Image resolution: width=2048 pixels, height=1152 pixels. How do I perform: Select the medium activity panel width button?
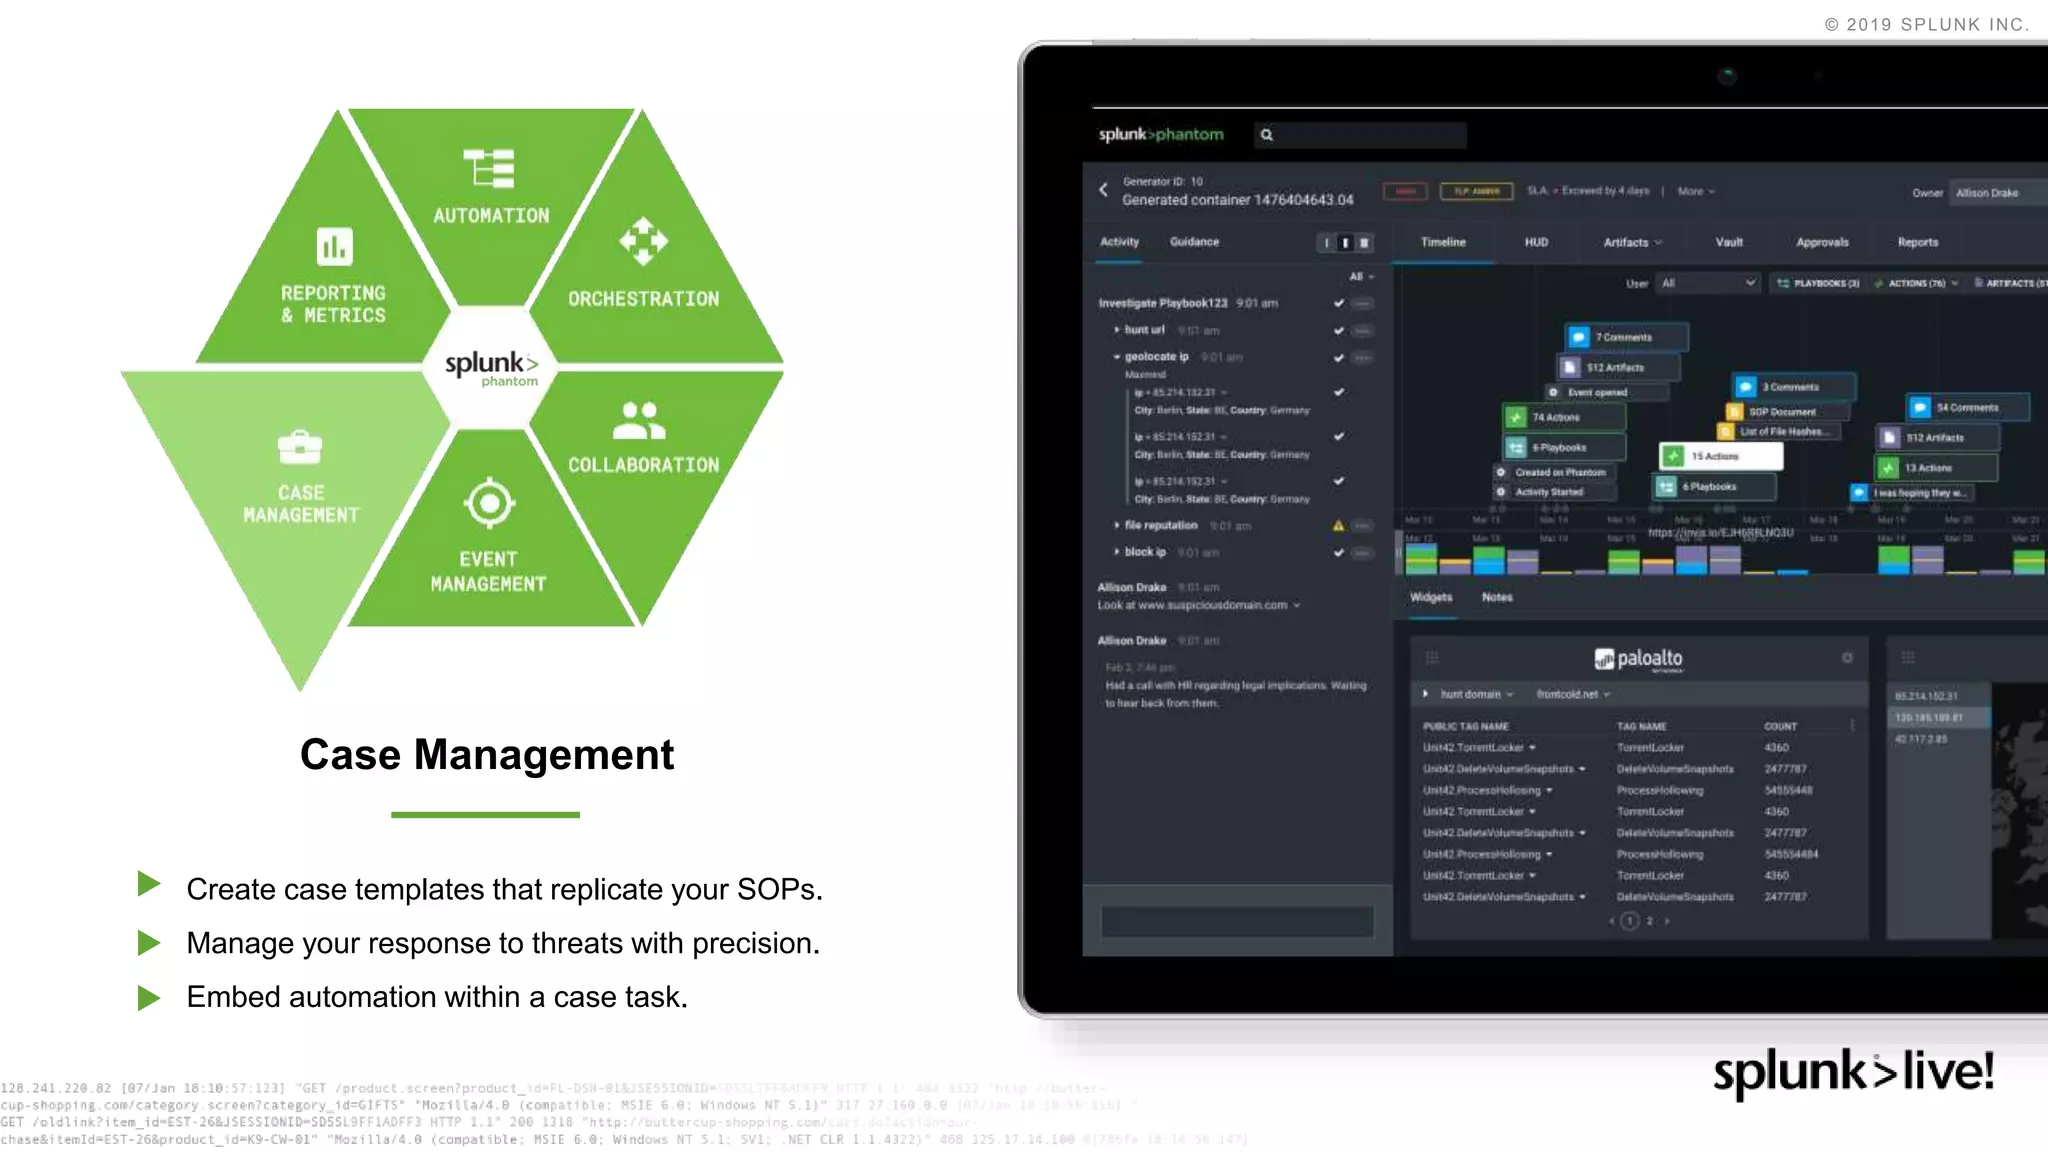click(1345, 242)
